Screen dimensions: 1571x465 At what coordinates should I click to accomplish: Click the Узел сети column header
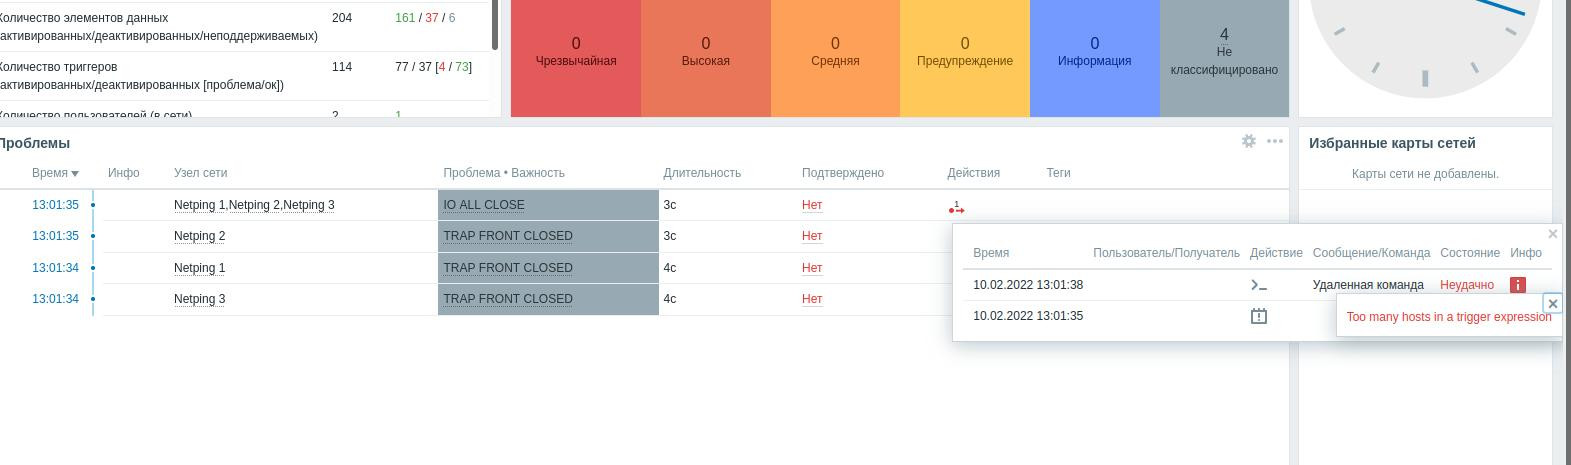[x=201, y=173]
